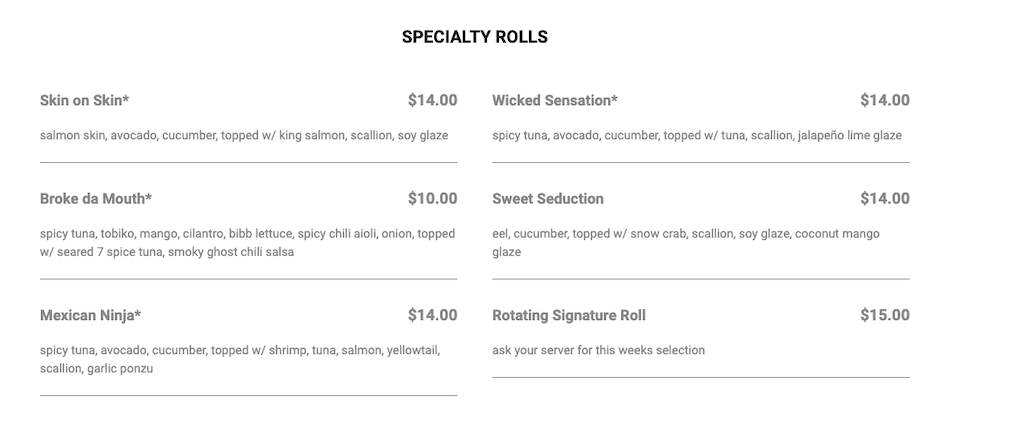Image resolution: width=1022 pixels, height=442 pixels.
Task: Choose the Rotating Signature Roll title
Action: pyautogui.click(x=569, y=315)
